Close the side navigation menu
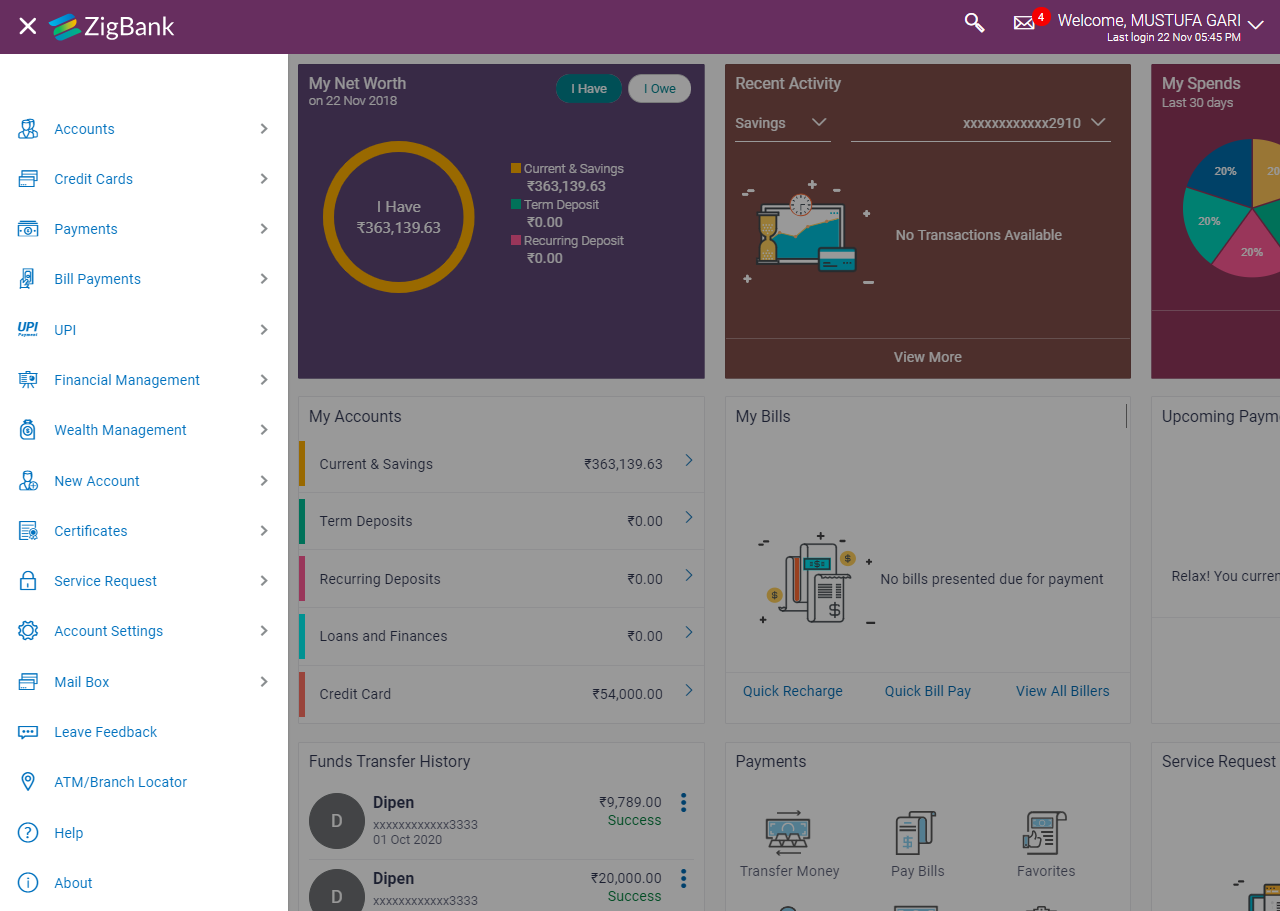The height and width of the screenshot is (911, 1280). (x=28, y=26)
